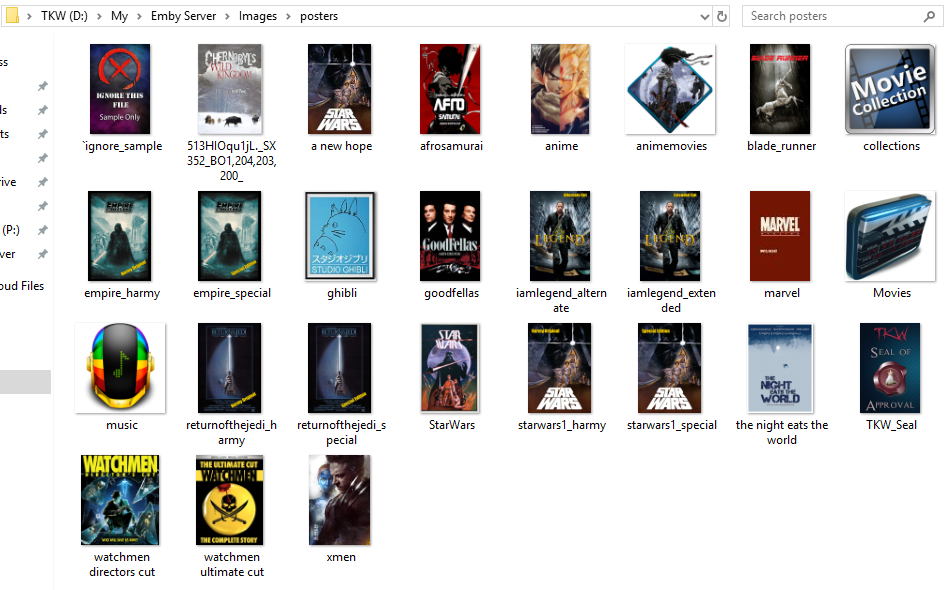Navigate to My folder in breadcrumb
This screenshot has width=952, height=590.
pyautogui.click(x=120, y=16)
